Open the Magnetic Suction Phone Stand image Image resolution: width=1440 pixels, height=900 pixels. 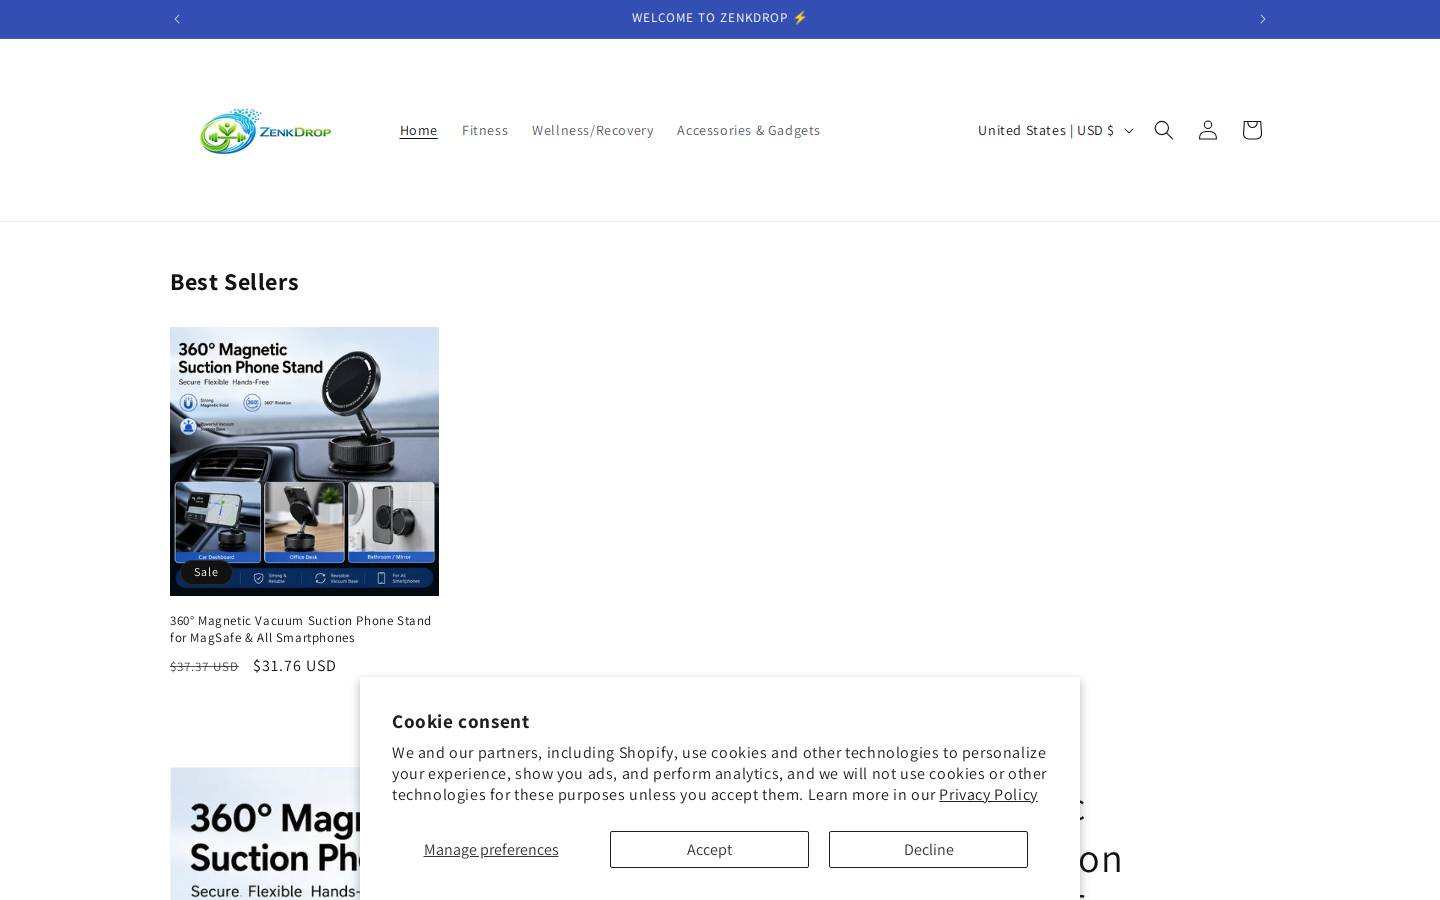[304, 461]
